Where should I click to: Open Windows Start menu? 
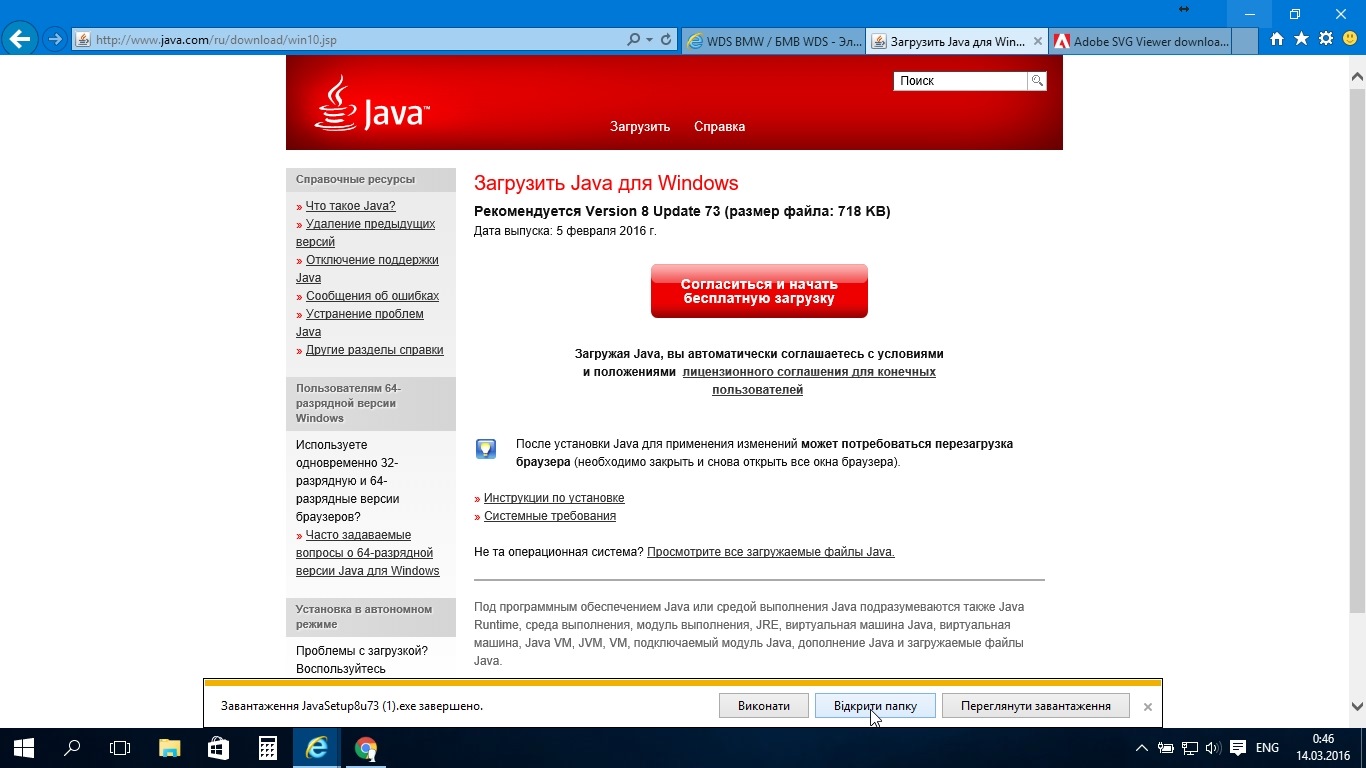click(x=24, y=748)
